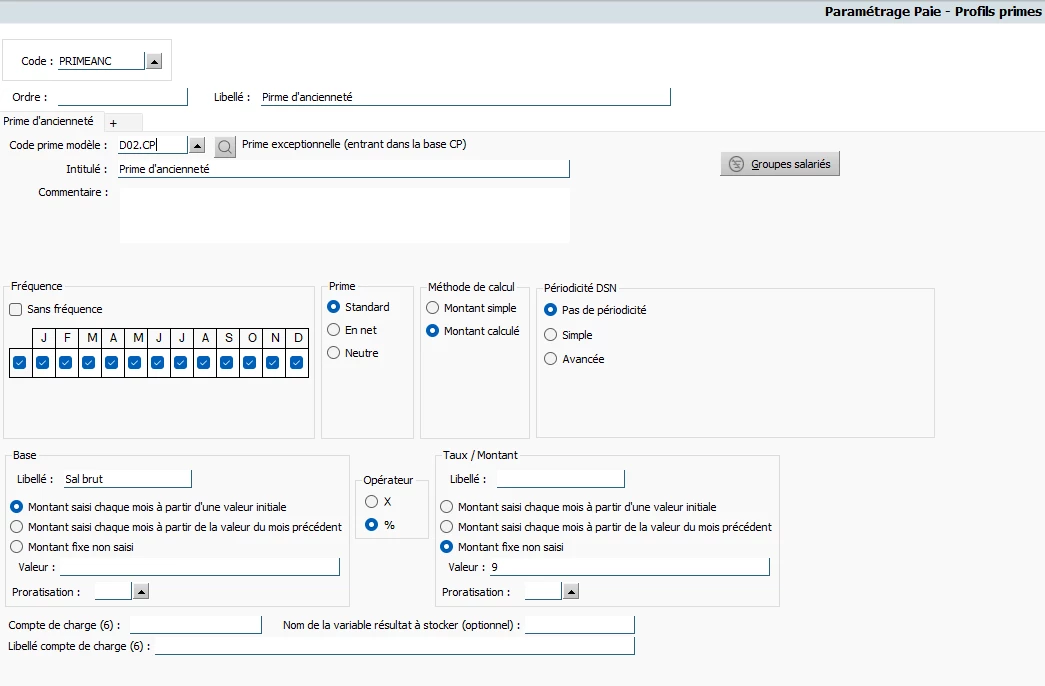Viewport: 1045px width, 686px height.
Task: Pick Taux / Montant 'valeur initiale' radio
Action: [447, 507]
